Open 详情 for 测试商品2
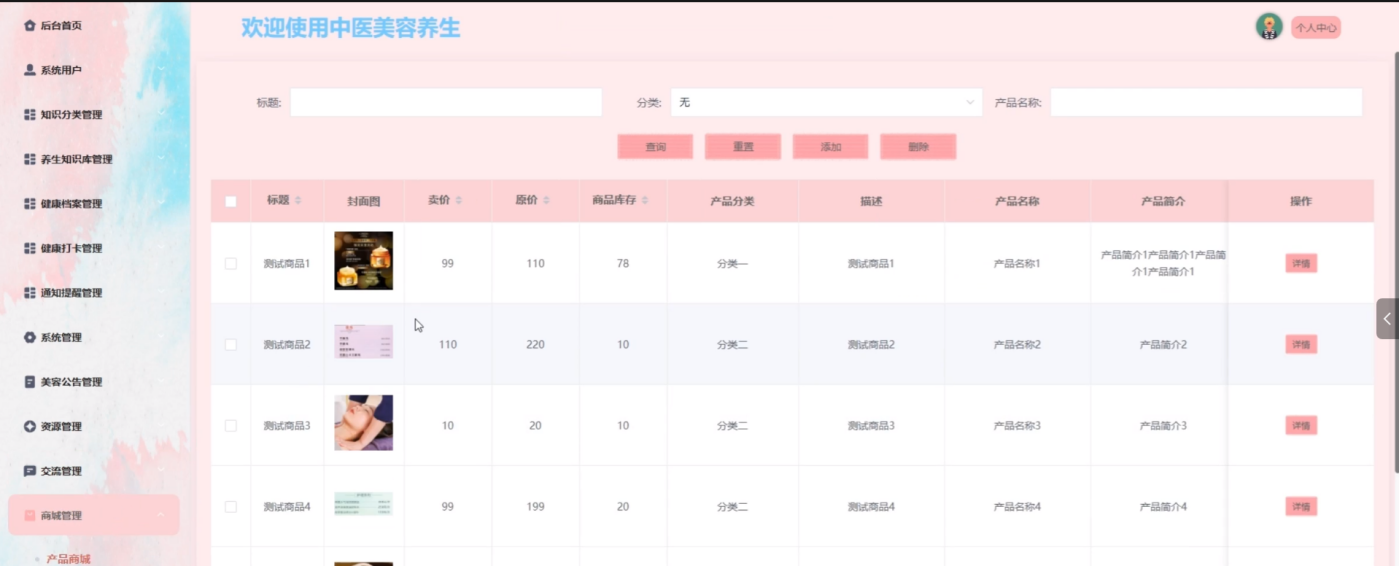The image size is (1399, 566). point(1301,344)
